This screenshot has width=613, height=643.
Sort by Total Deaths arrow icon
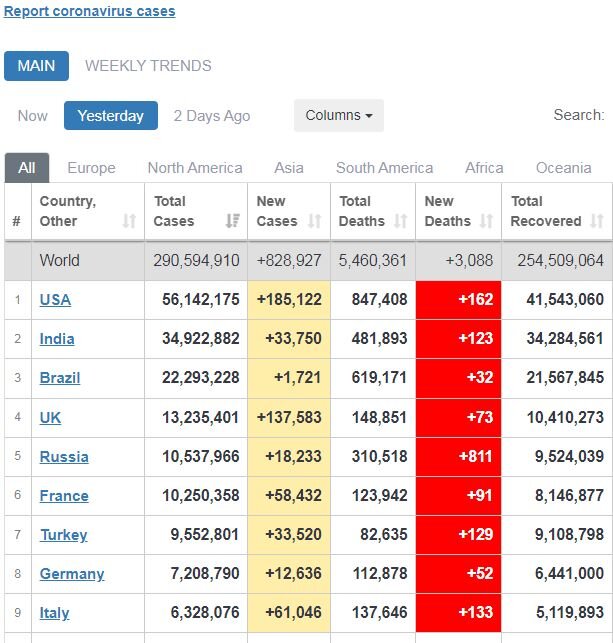(x=401, y=221)
